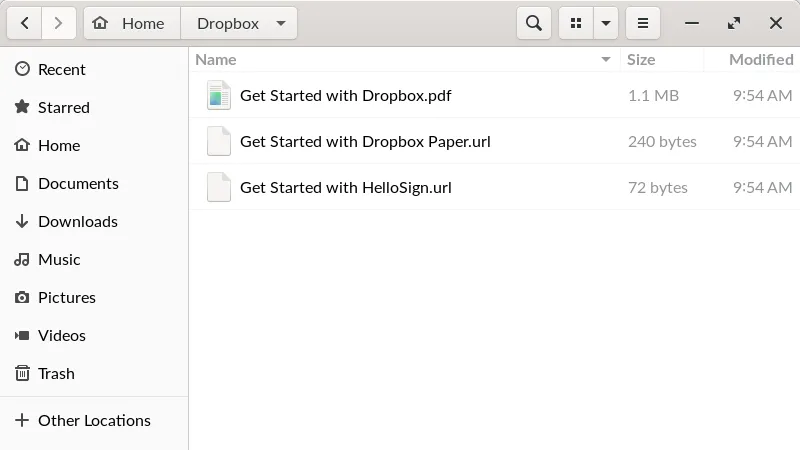
Task: Open Starred in the sidebar
Action: (63, 107)
